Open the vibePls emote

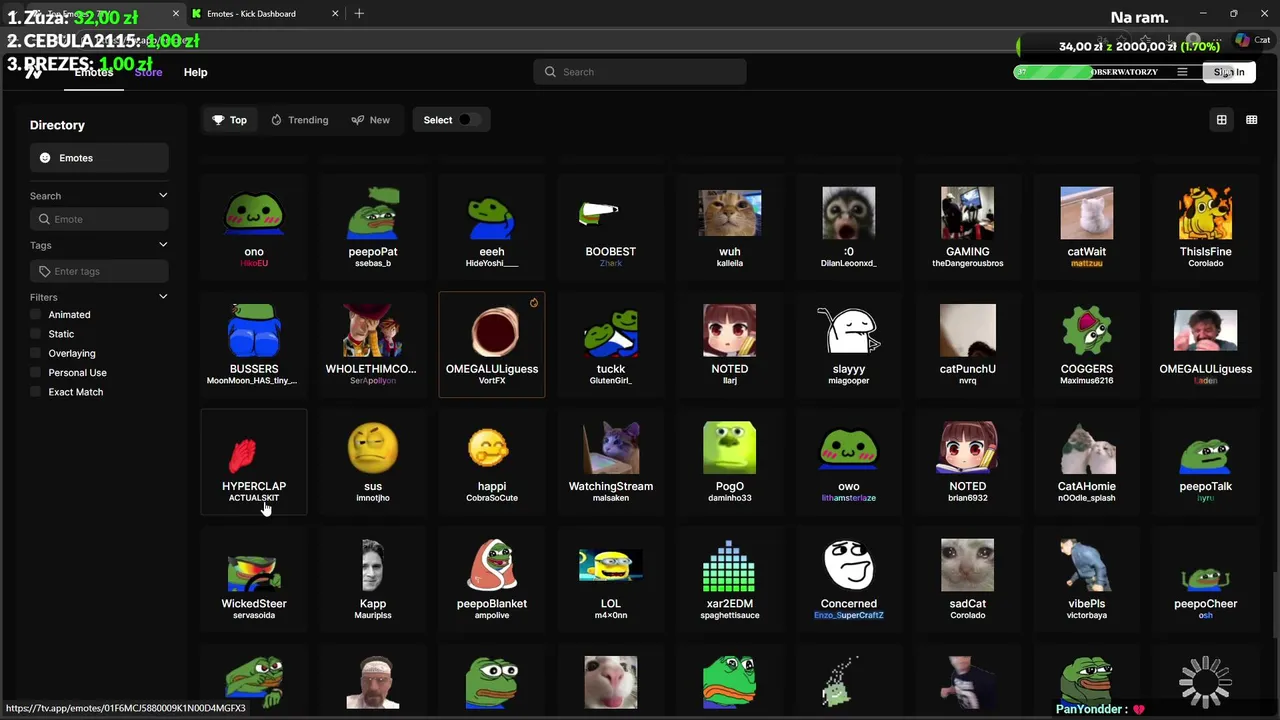[x=1087, y=578]
